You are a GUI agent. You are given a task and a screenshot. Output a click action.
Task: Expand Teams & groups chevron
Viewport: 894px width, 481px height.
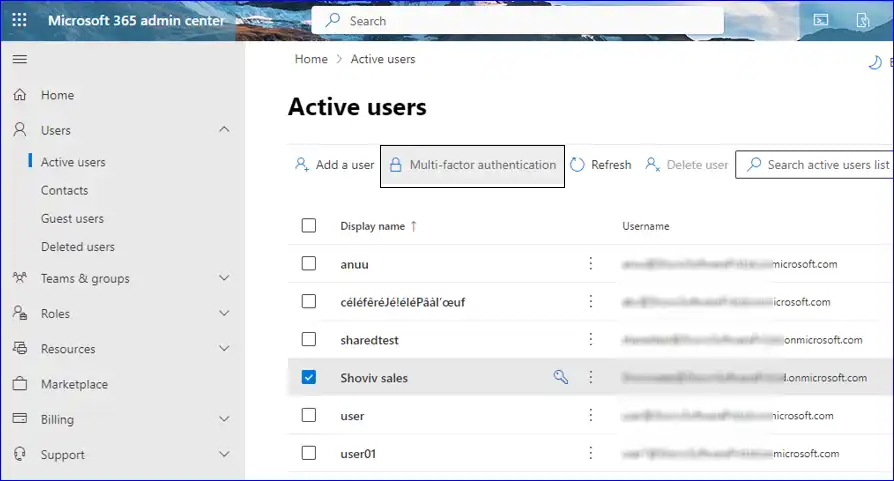point(224,278)
